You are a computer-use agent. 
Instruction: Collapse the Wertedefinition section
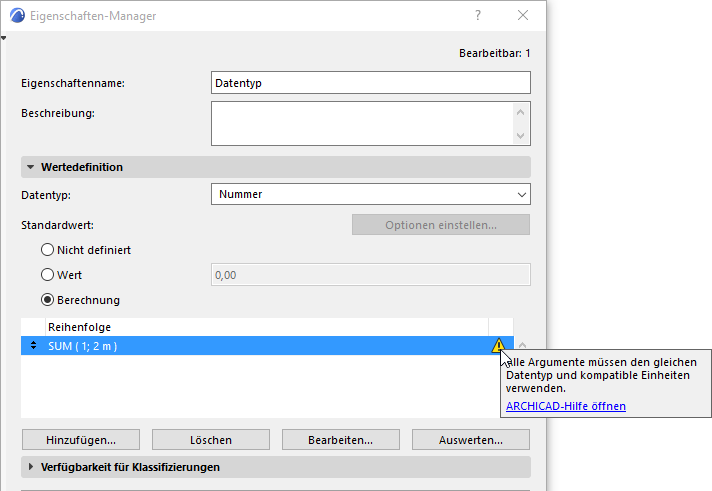click(30, 167)
